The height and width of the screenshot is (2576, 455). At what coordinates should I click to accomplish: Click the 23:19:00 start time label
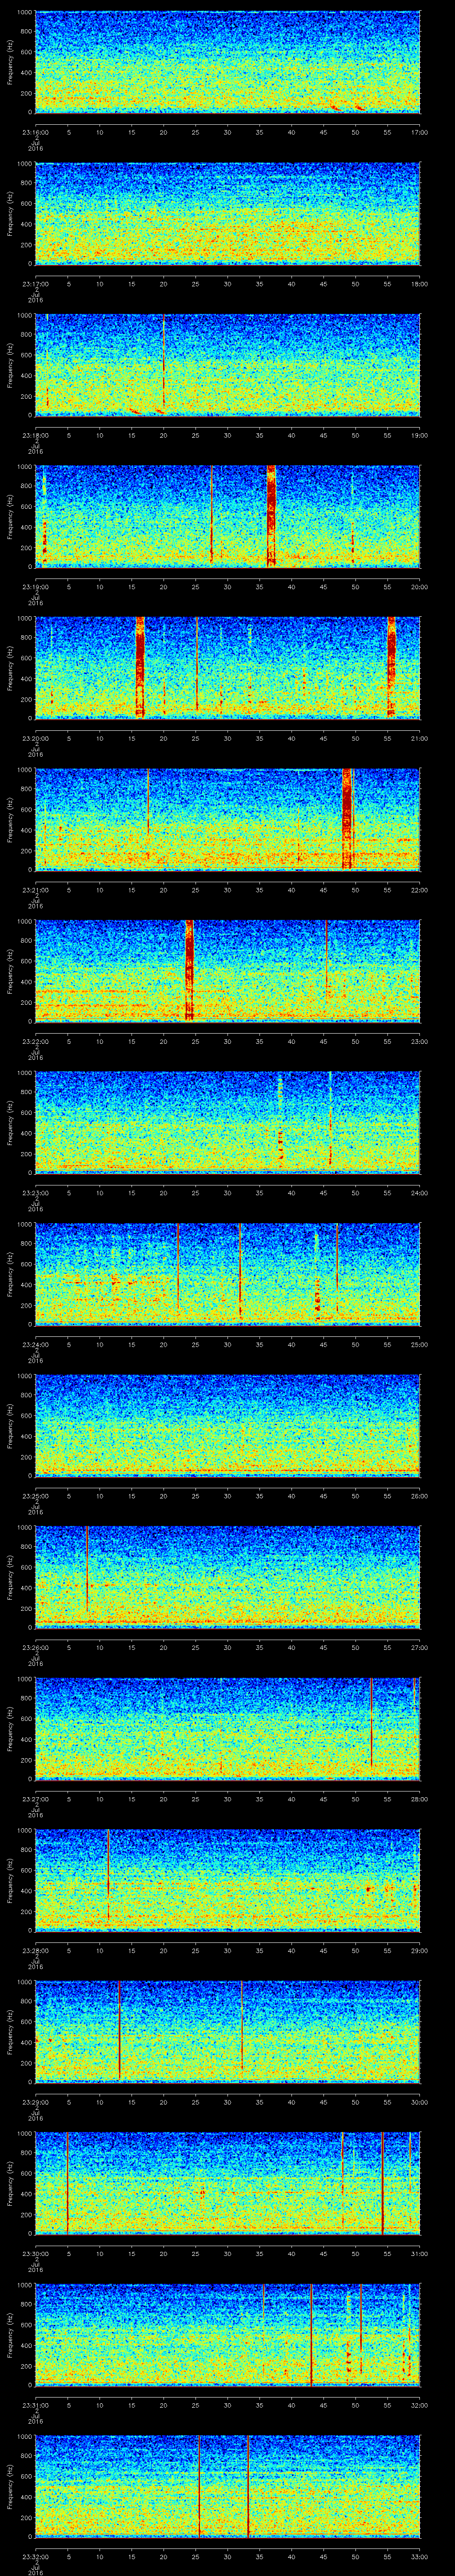[x=35, y=586]
